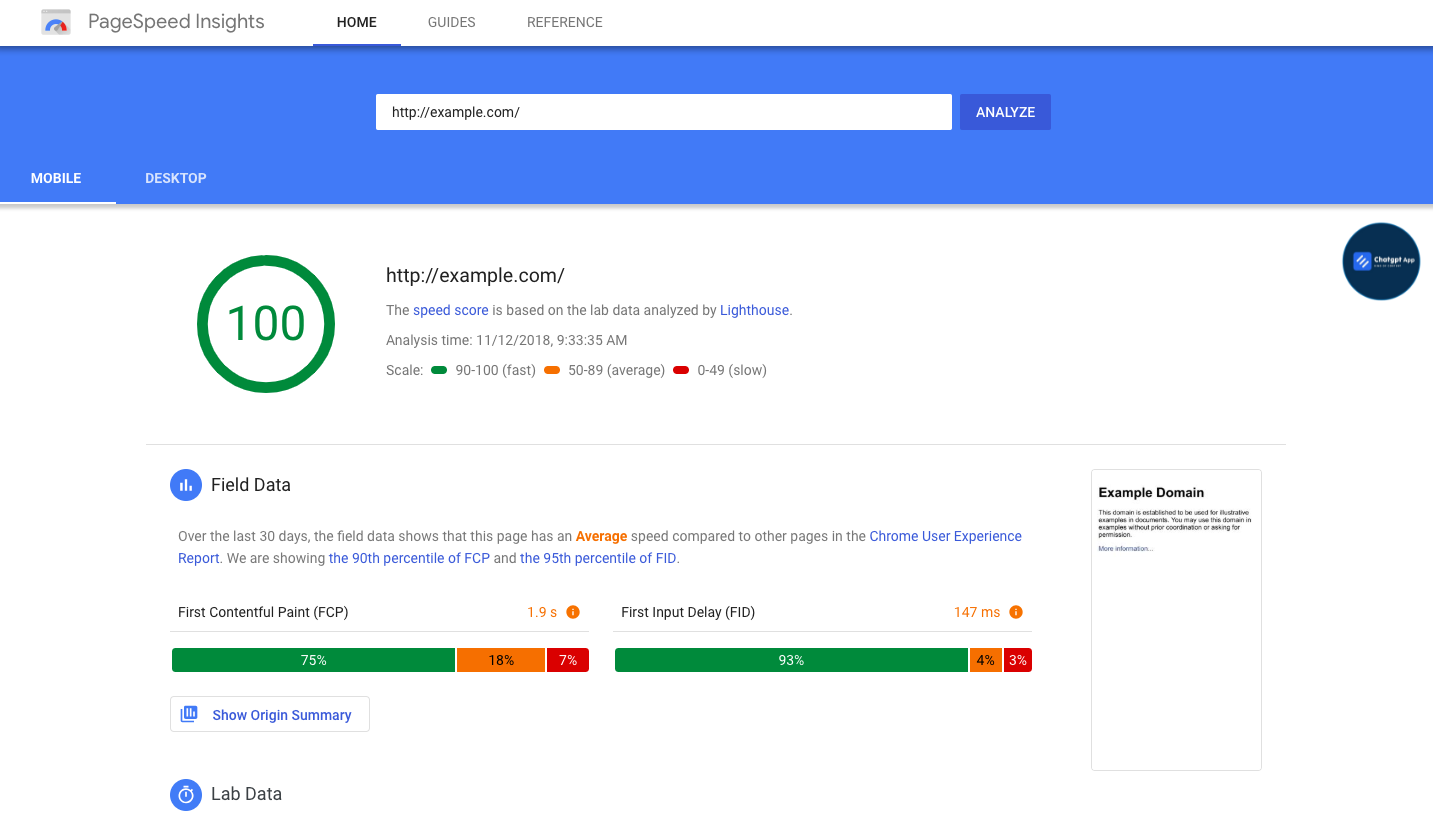This screenshot has height=815, width=1433.
Task: Click the ANALYZE button
Action: pyautogui.click(x=1005, y=112)
